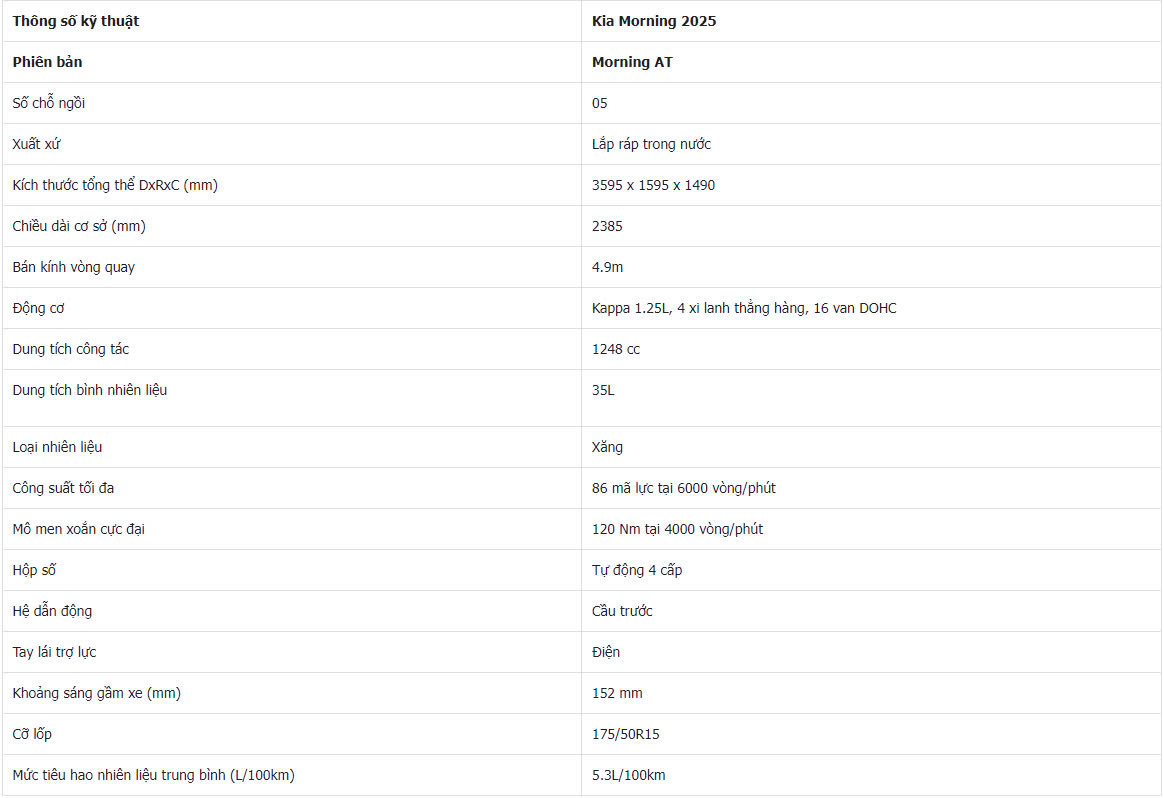Select the power steering value 'Điện'
This screenshot has width=1164, height=798.
(606, 652)
